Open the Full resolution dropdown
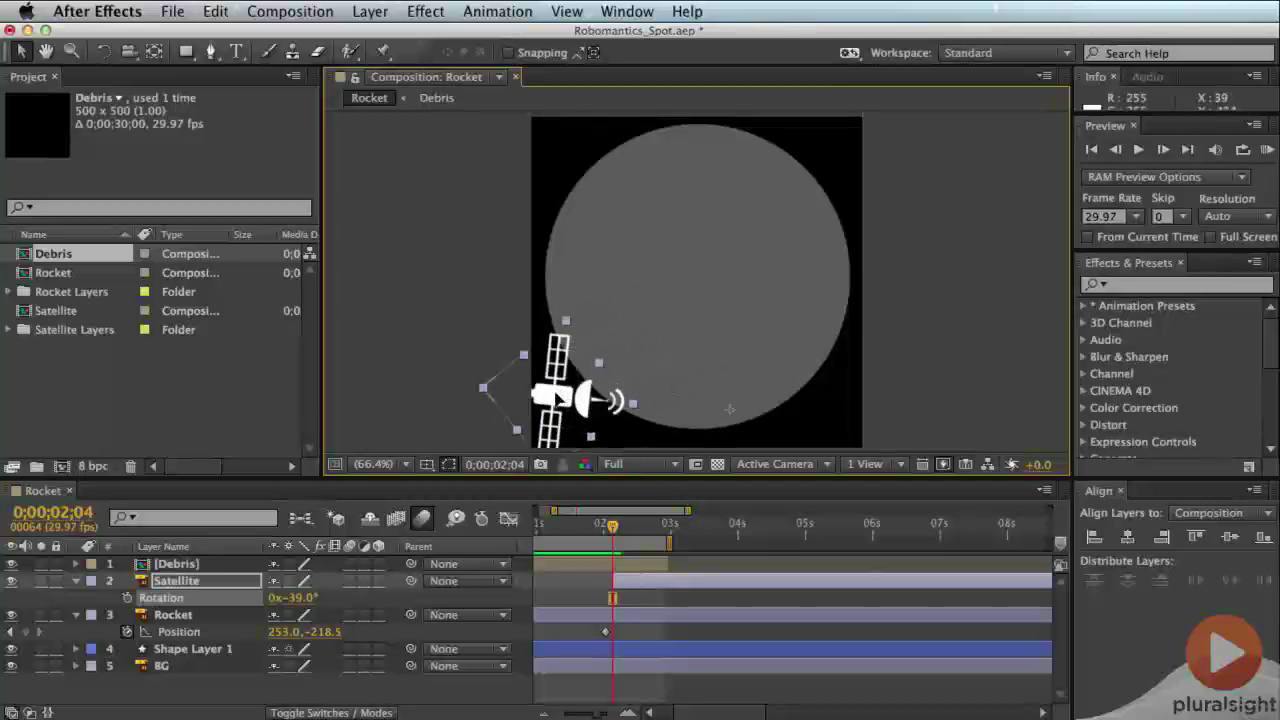The width and height of the screenshot is (1280, 720). [x=640, y=464]
